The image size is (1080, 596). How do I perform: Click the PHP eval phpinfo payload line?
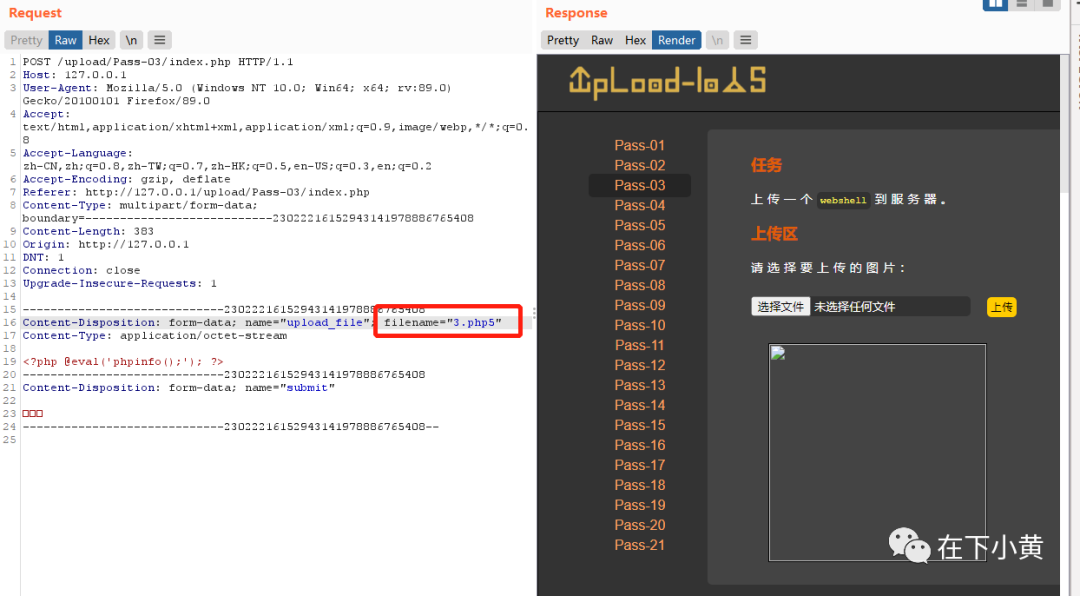point(123,362)
